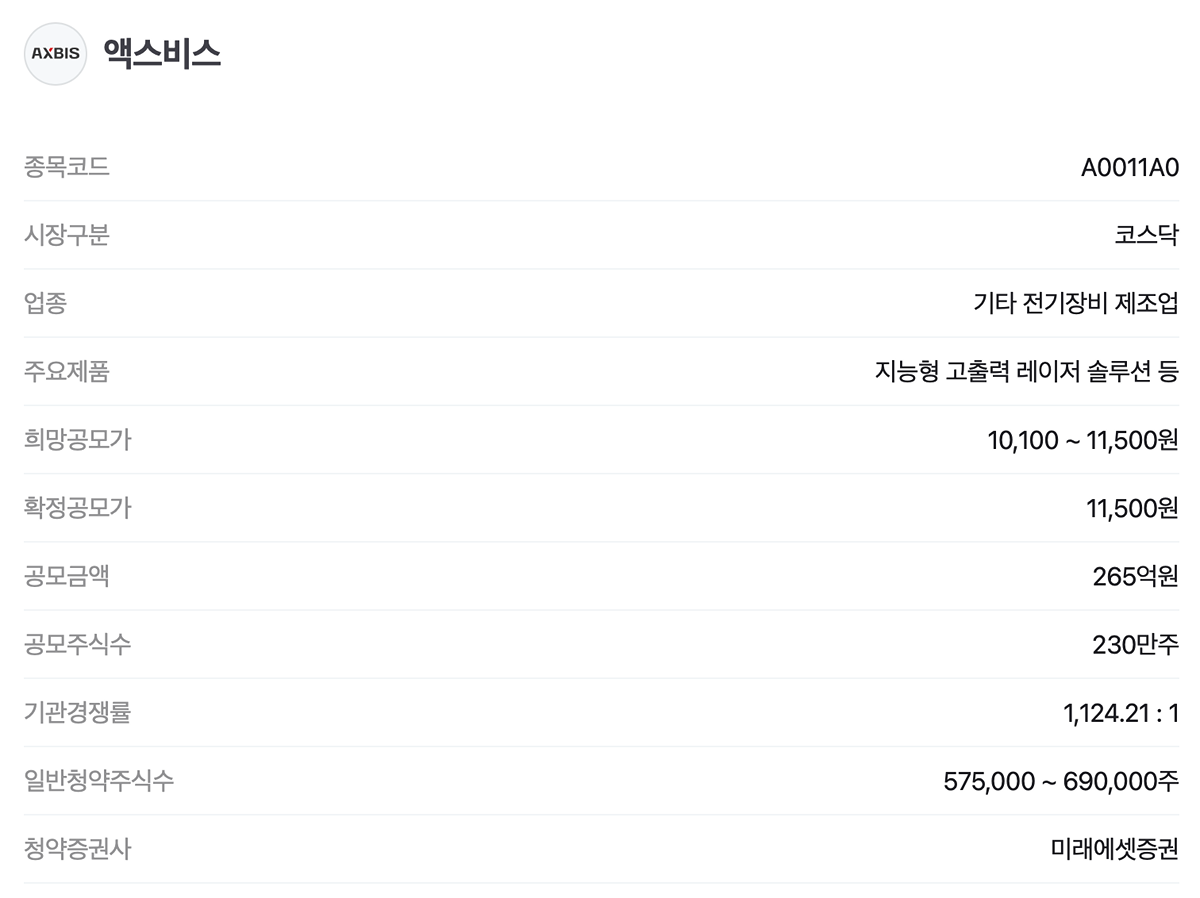
Task: Click the 코스닥 market value
Action: tap(1146, 236)
